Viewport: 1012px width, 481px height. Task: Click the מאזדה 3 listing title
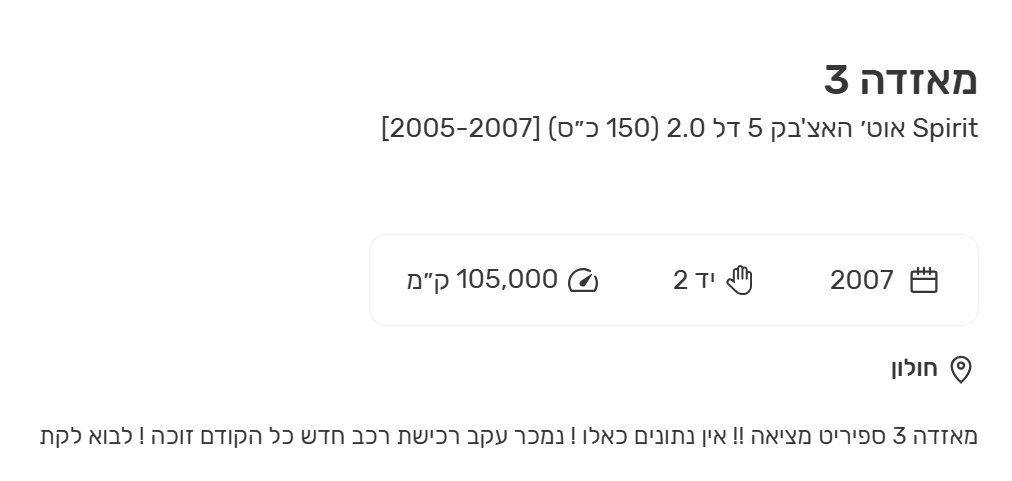click(900, 80)
